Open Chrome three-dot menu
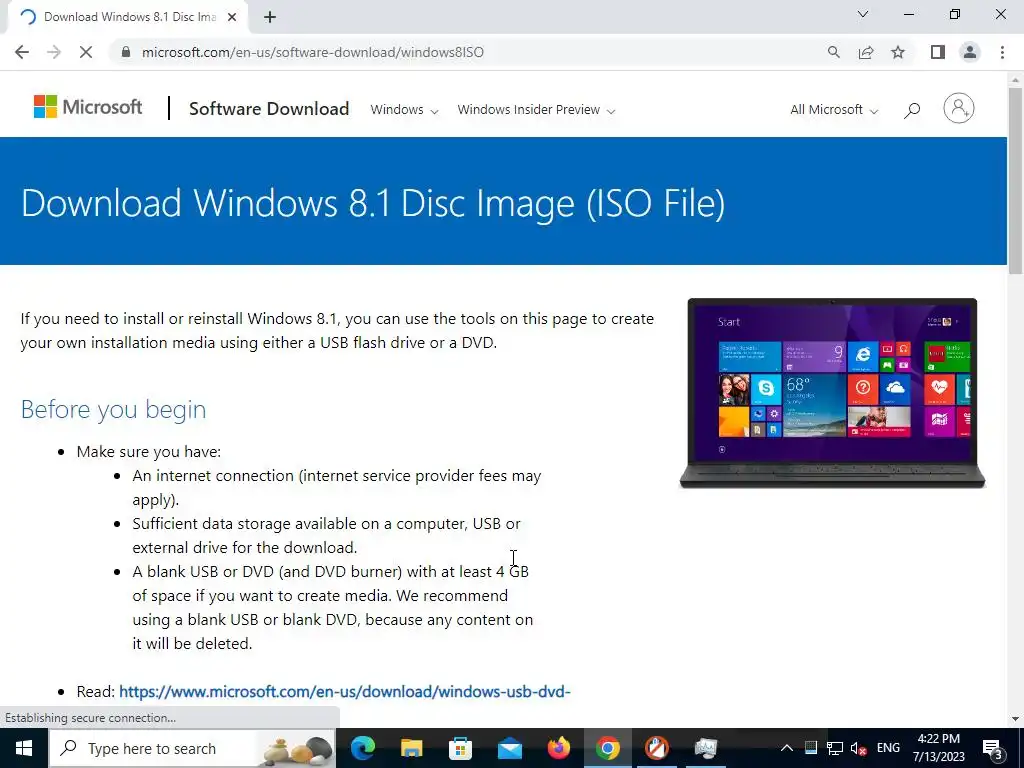 tap(1002, 52)
